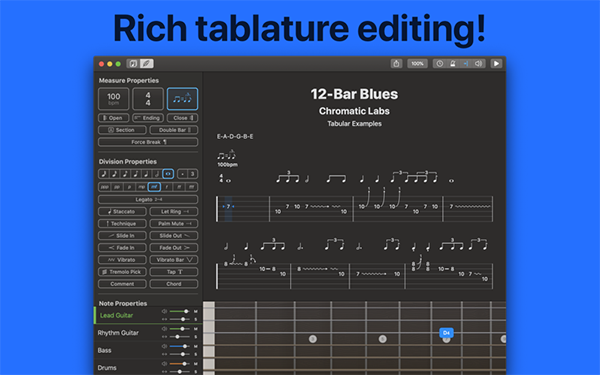
Task: Select the second note duration icon
Action: 114,174
